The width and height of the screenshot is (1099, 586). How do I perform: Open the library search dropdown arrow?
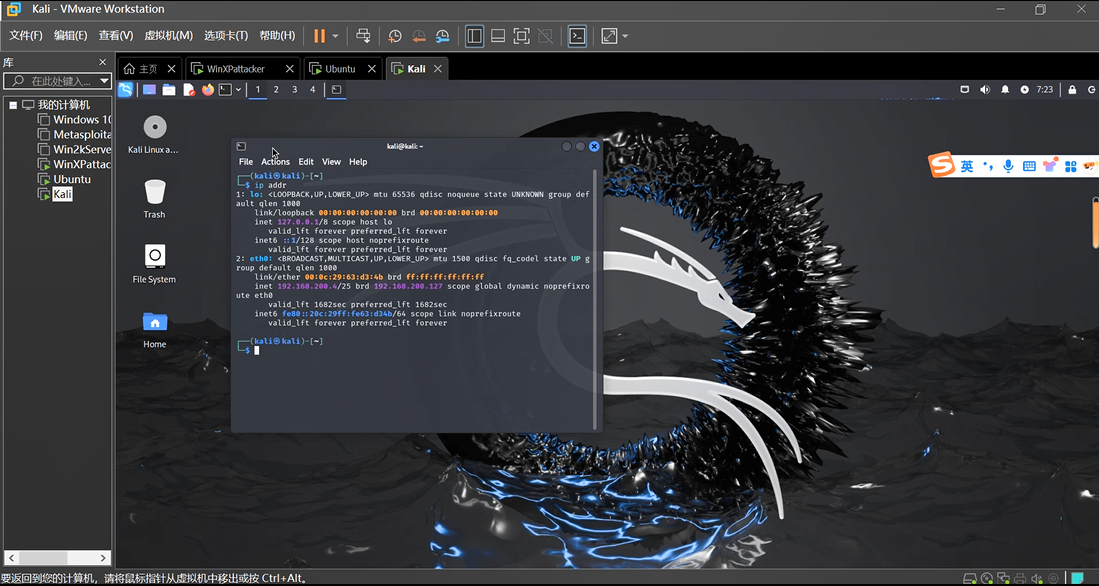104,81
